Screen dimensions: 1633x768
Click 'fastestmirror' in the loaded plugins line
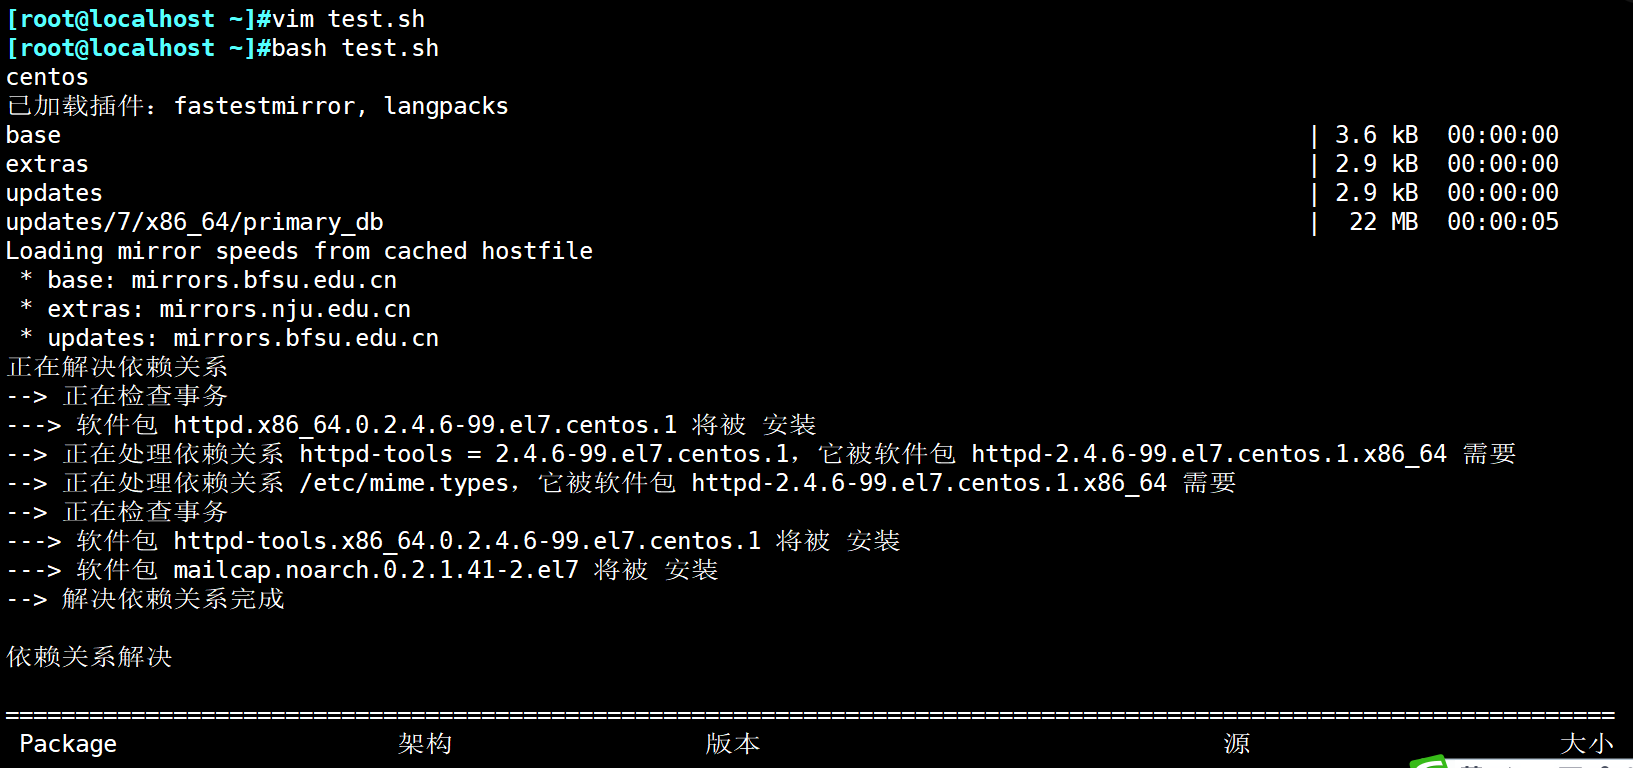point(264,106)
